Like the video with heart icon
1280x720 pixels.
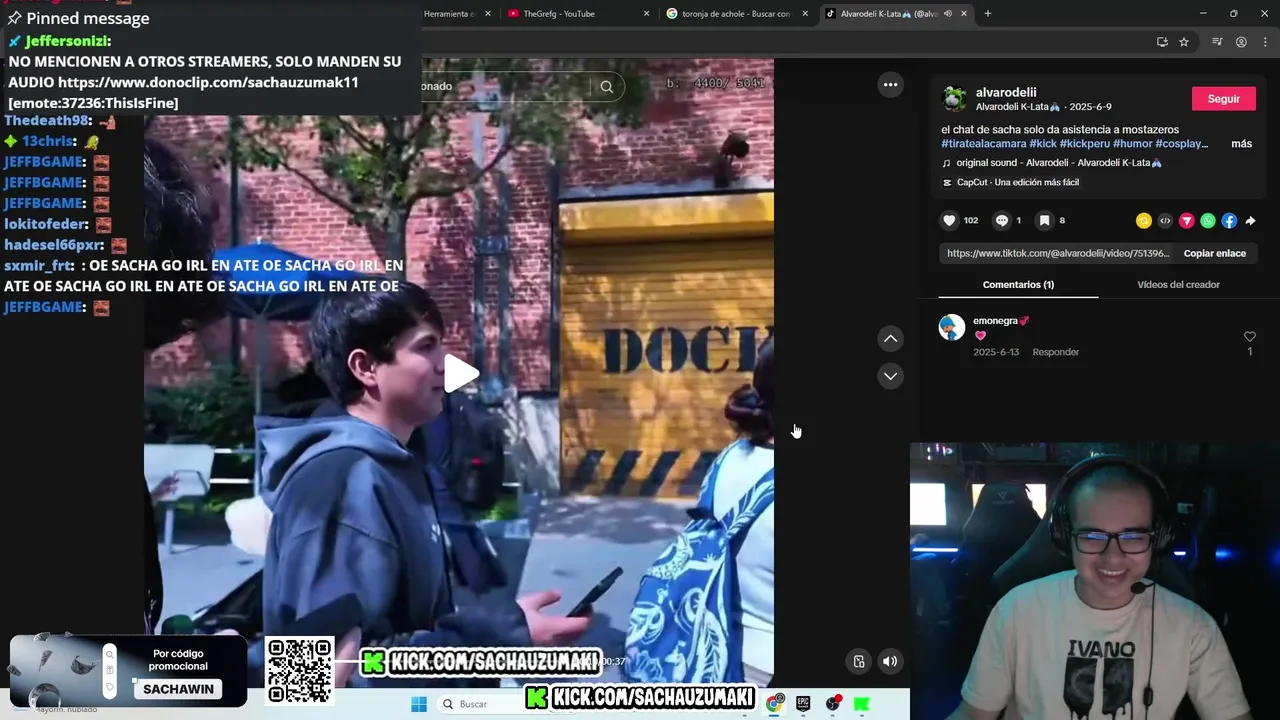pos(949,221)
